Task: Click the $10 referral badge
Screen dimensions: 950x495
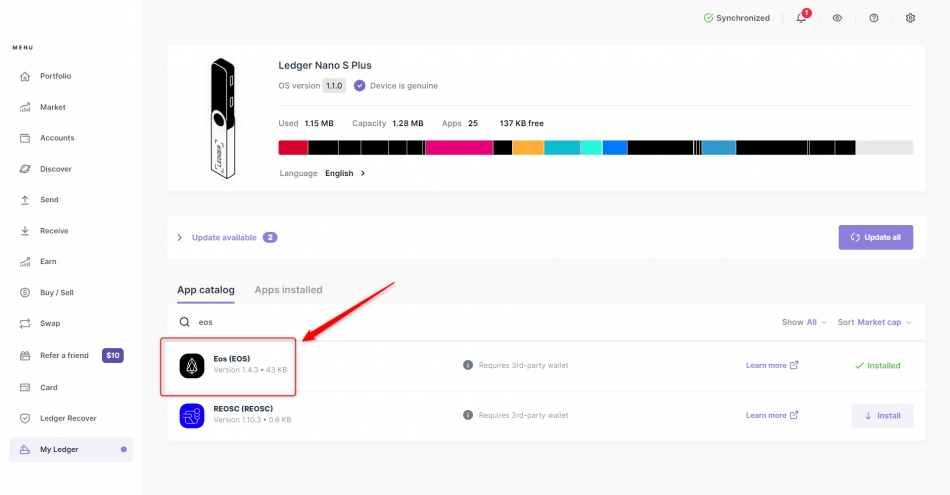Action: (x=113, y=356)
